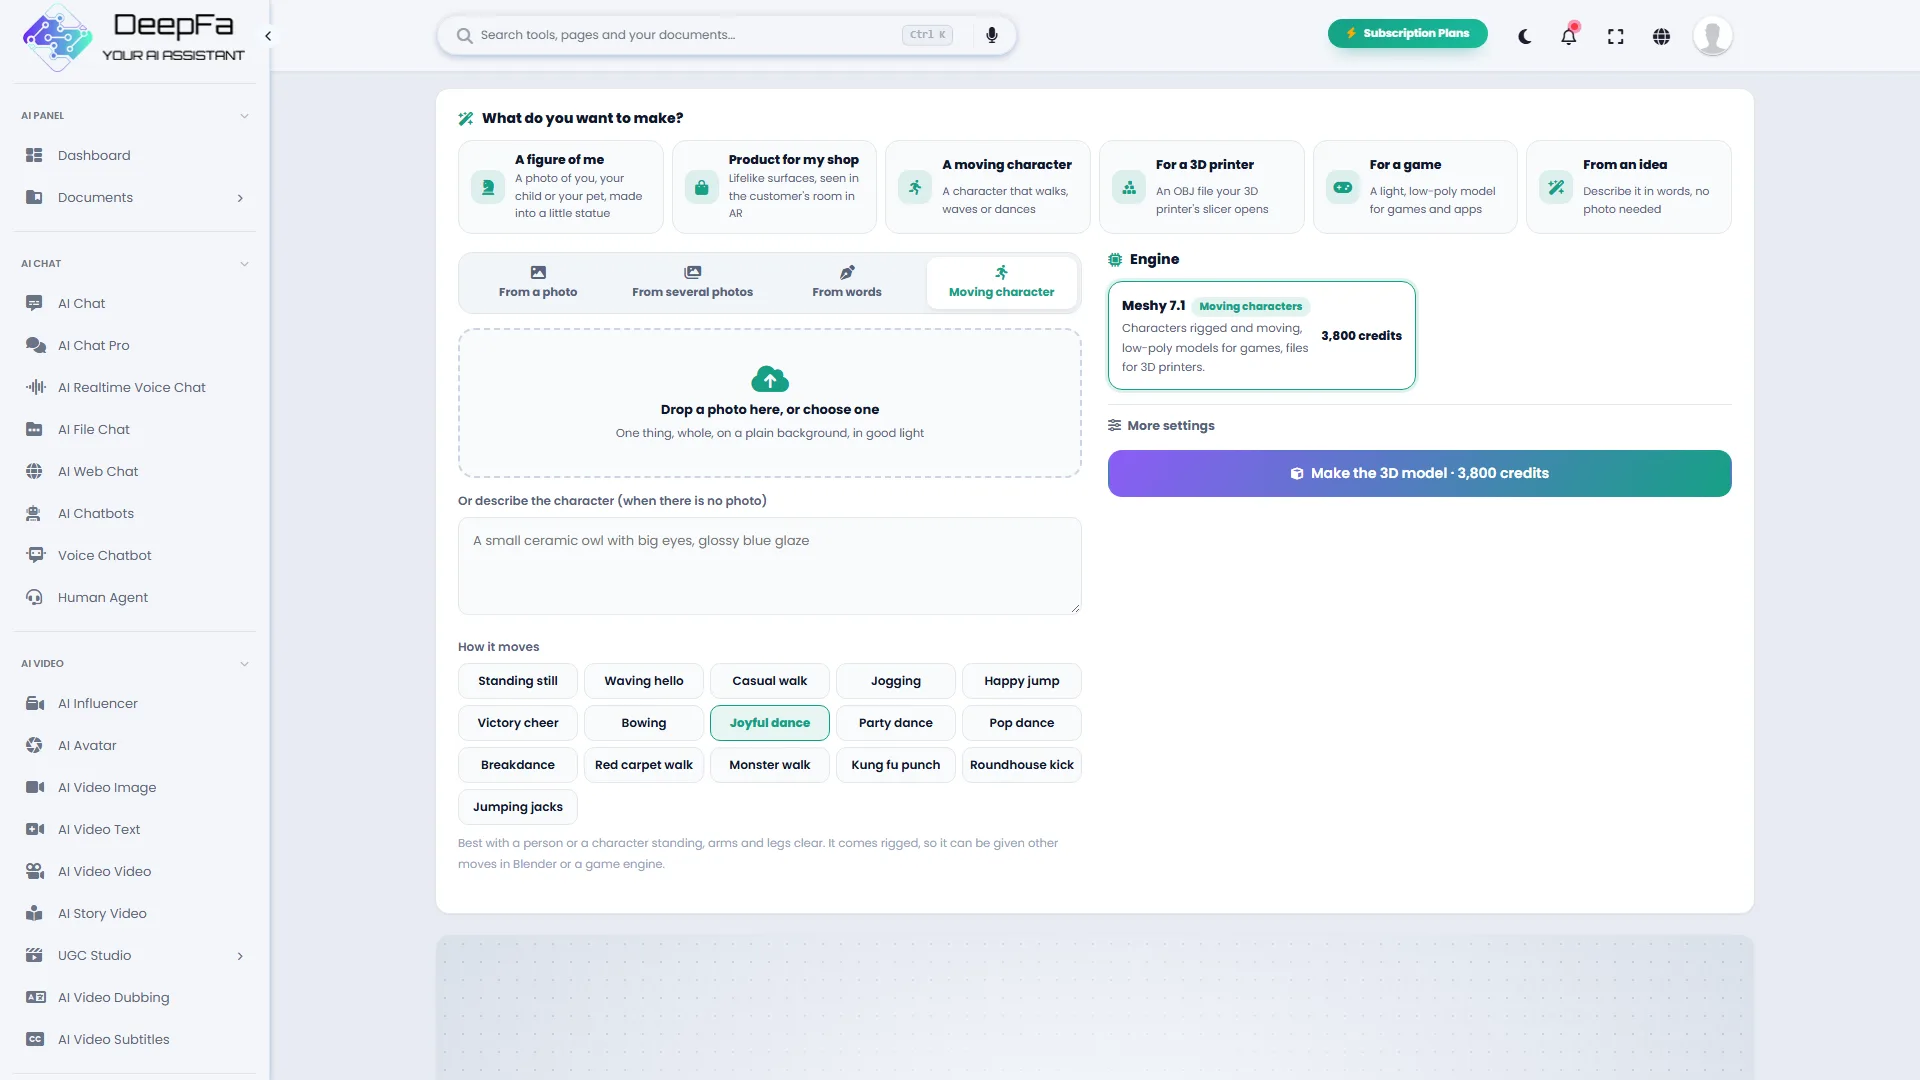Screen dimensions: 1920x1080
Task: Switch to the From several photos tab
Action: click(x=693, y=282)
